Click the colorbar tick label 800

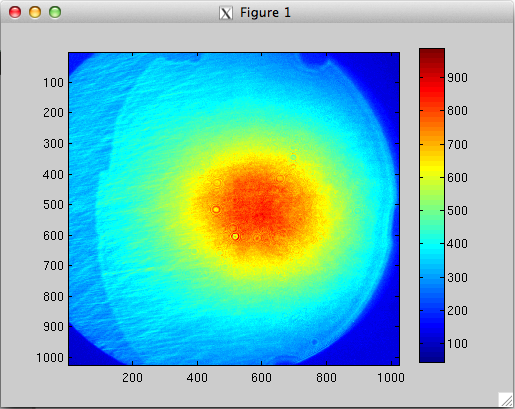coord(457,111)
